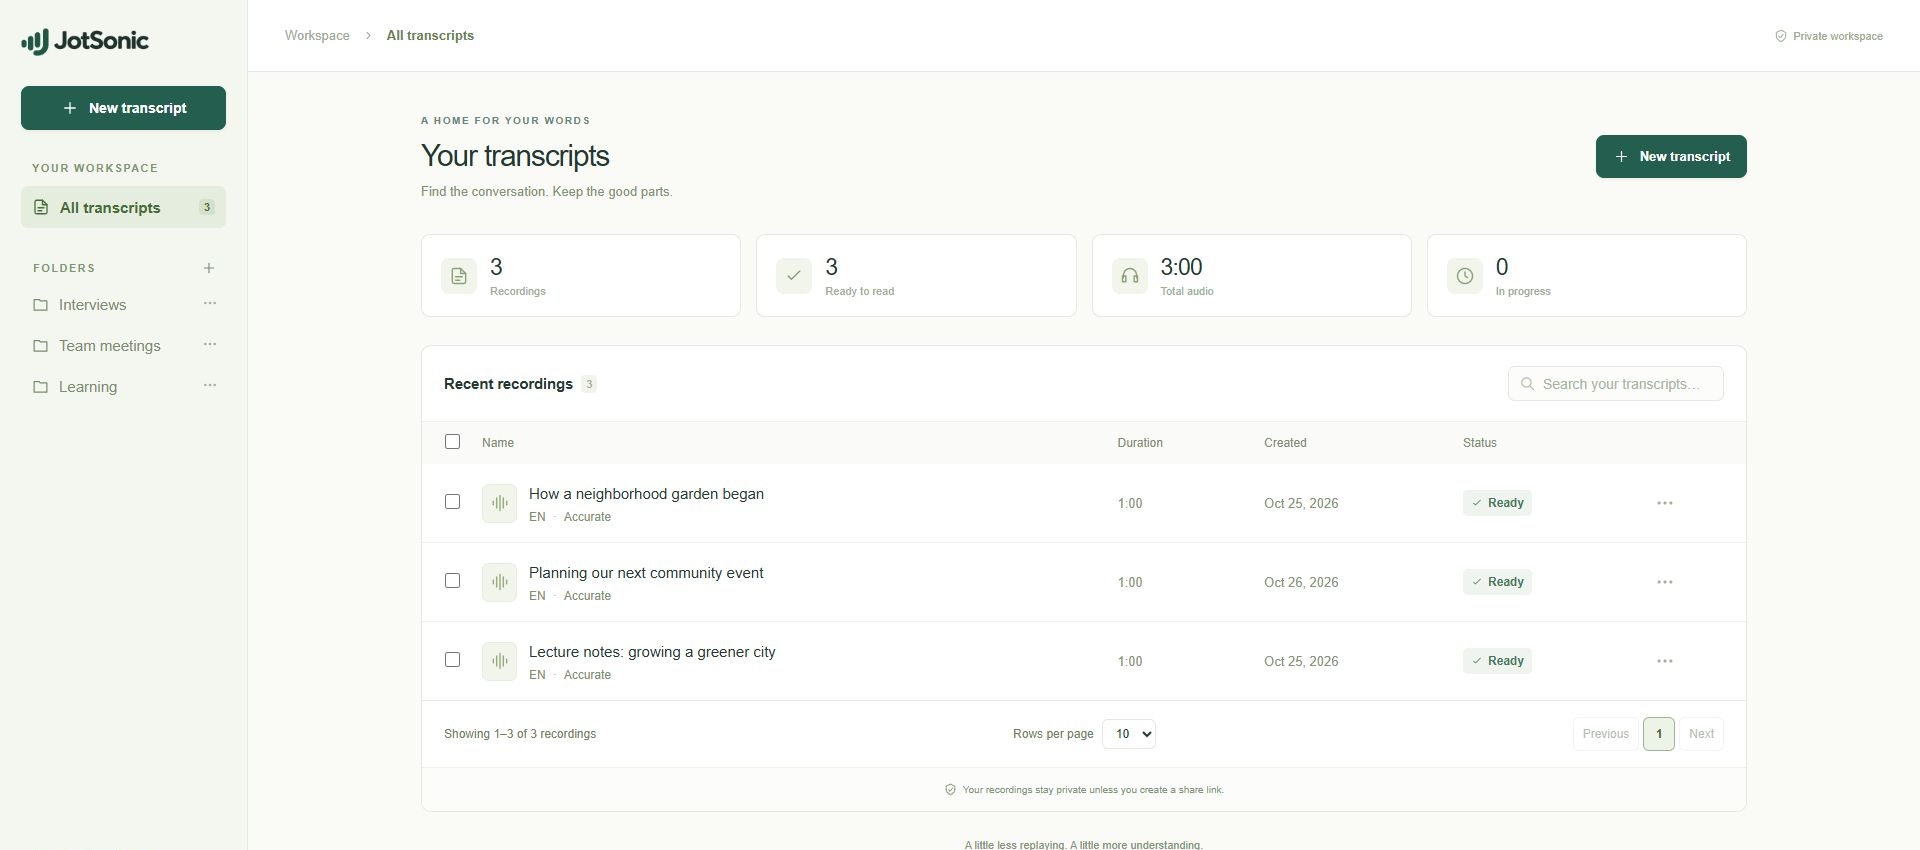
Task: Click waveform icon for Lecture notes recording
Action: pos(500,661)
